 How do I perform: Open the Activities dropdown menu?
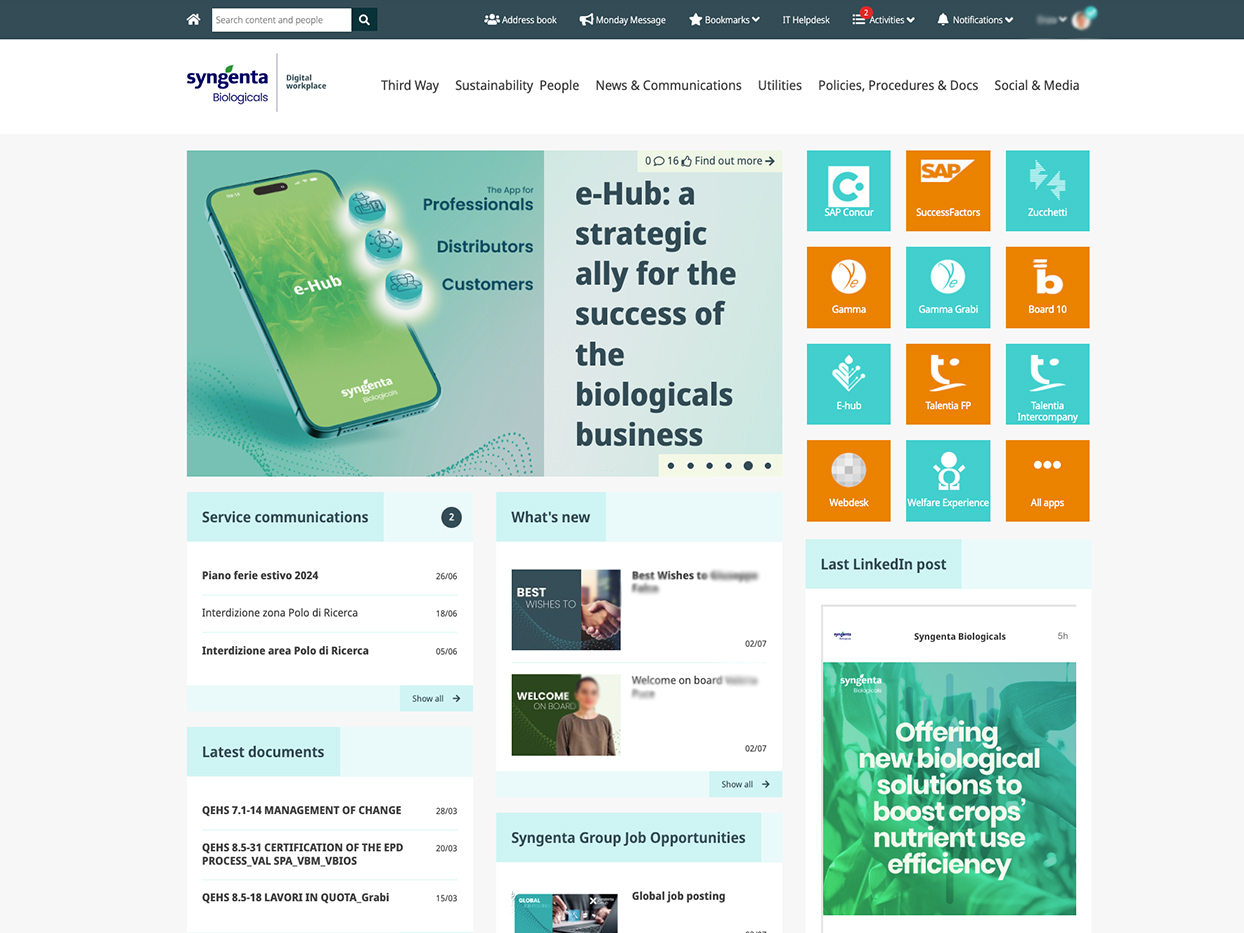(x=883, y=19)
